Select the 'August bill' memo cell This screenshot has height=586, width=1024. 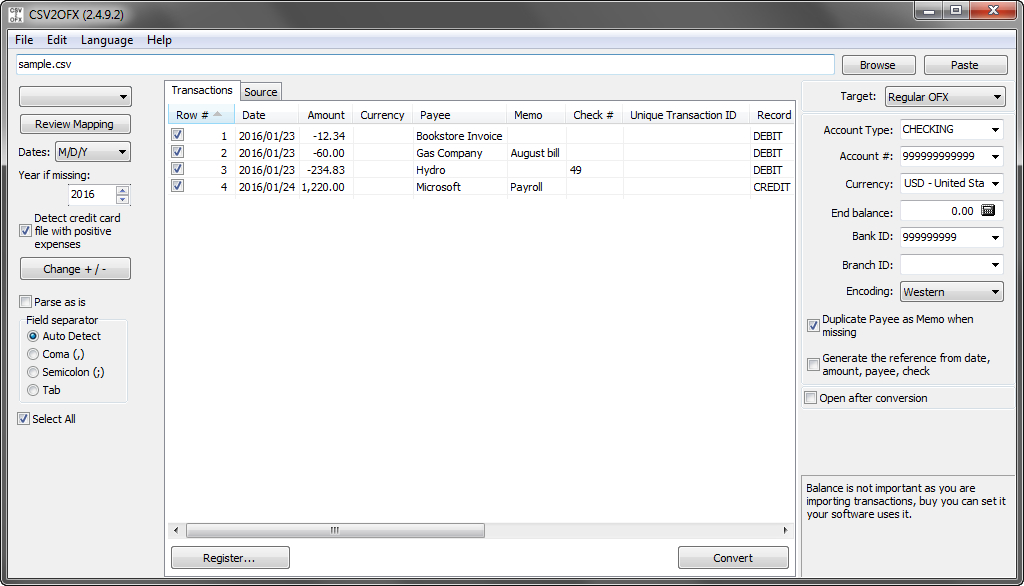[x=535, y=153]
